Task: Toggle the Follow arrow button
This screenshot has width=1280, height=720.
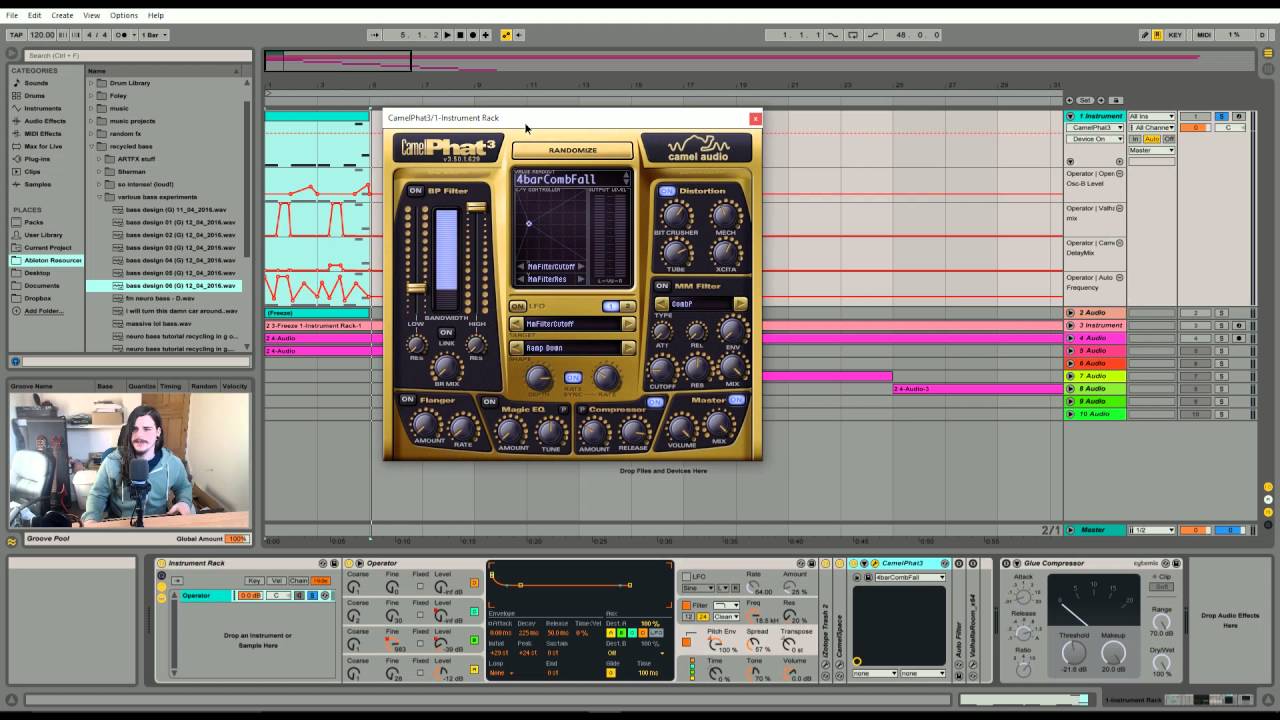Action: (x=375, y=35)
